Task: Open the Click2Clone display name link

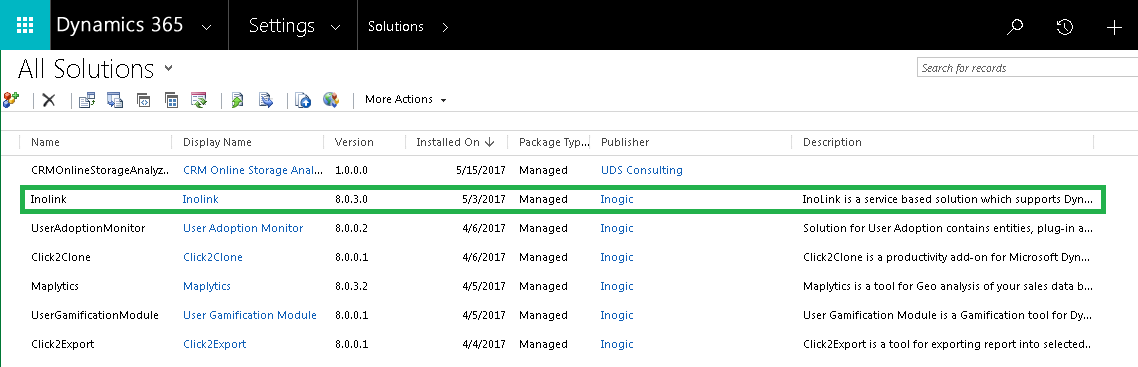Action: tap(213, 257)
